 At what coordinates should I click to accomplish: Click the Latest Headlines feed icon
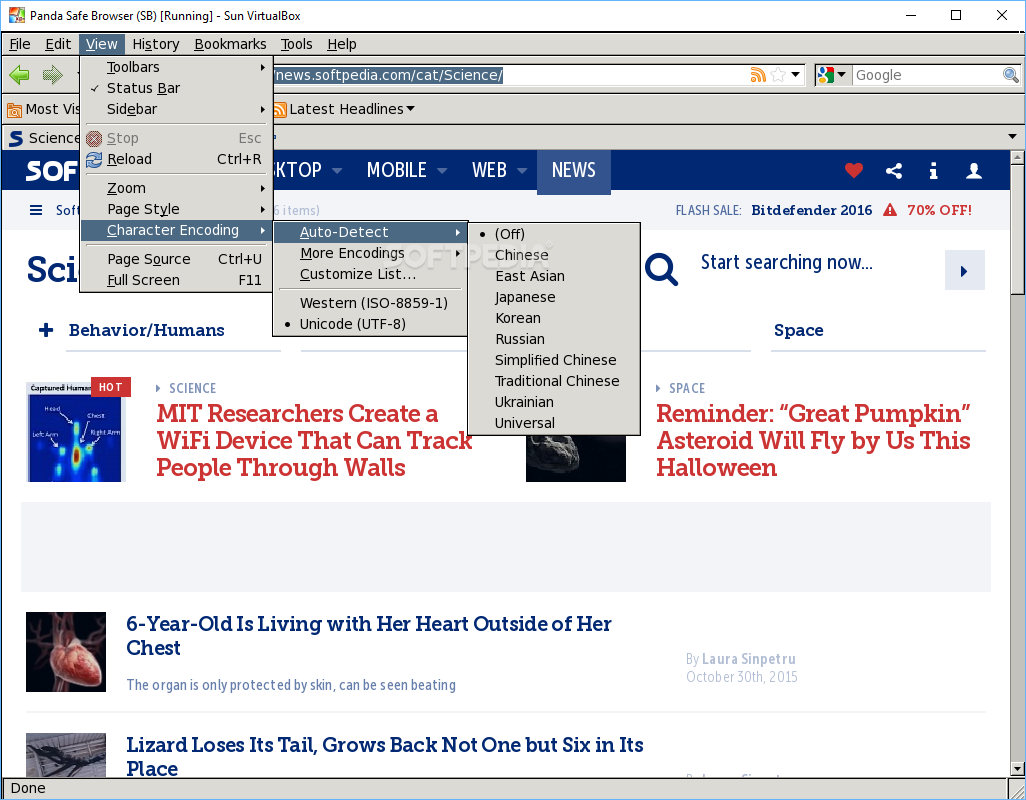click(x=280, y=109)
